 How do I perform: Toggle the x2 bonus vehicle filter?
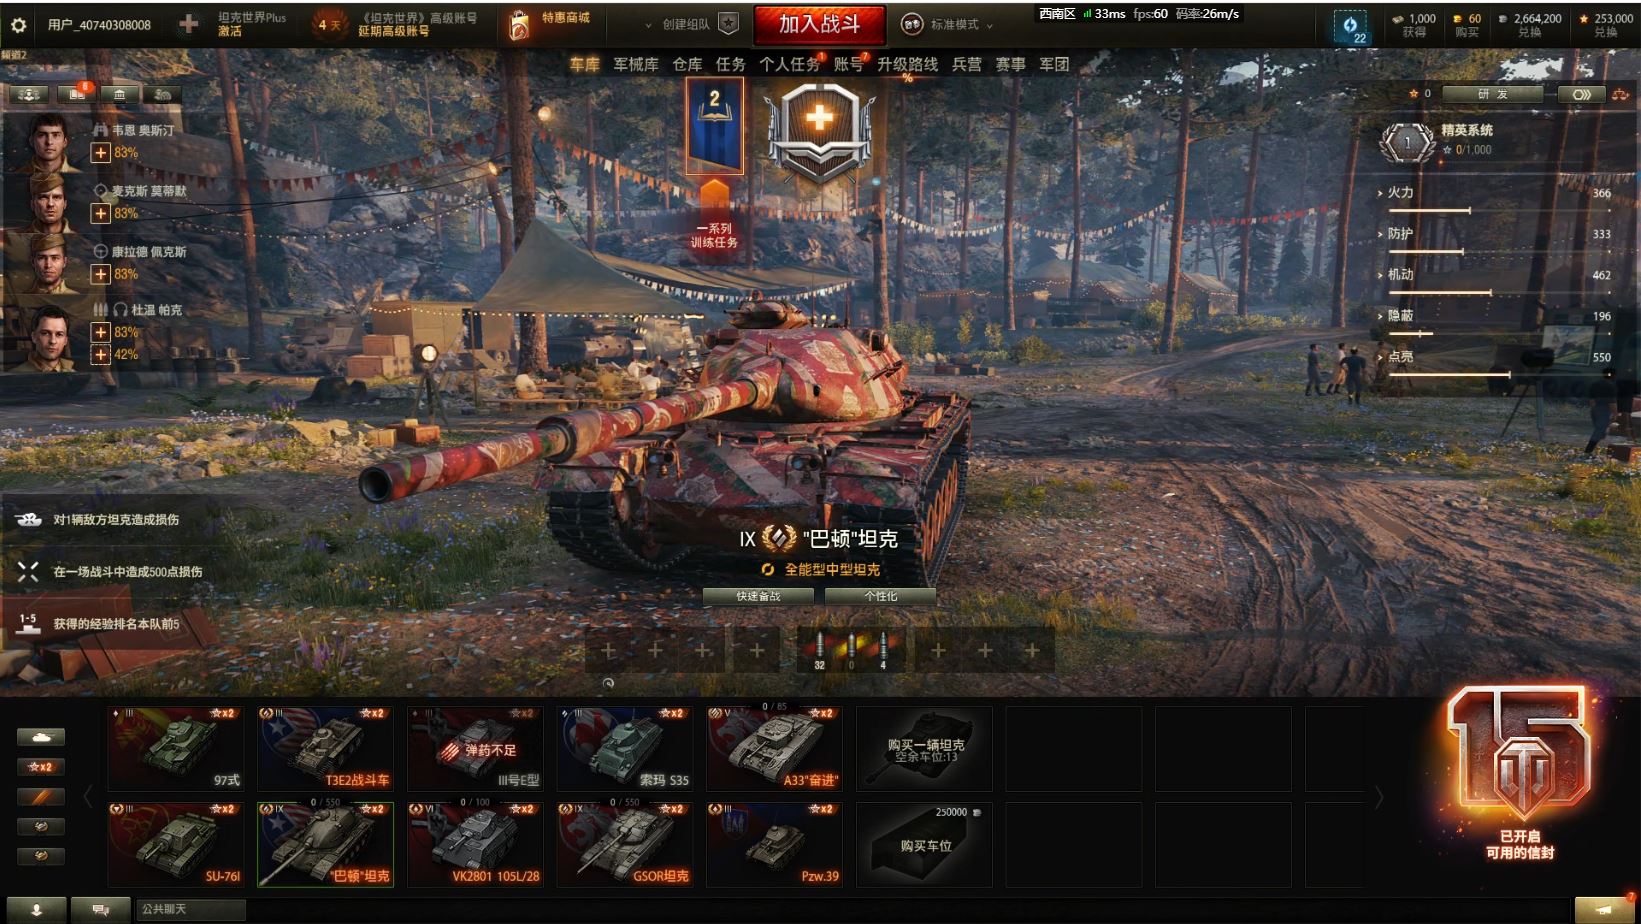pyautogui.click(x=41, y=767)
